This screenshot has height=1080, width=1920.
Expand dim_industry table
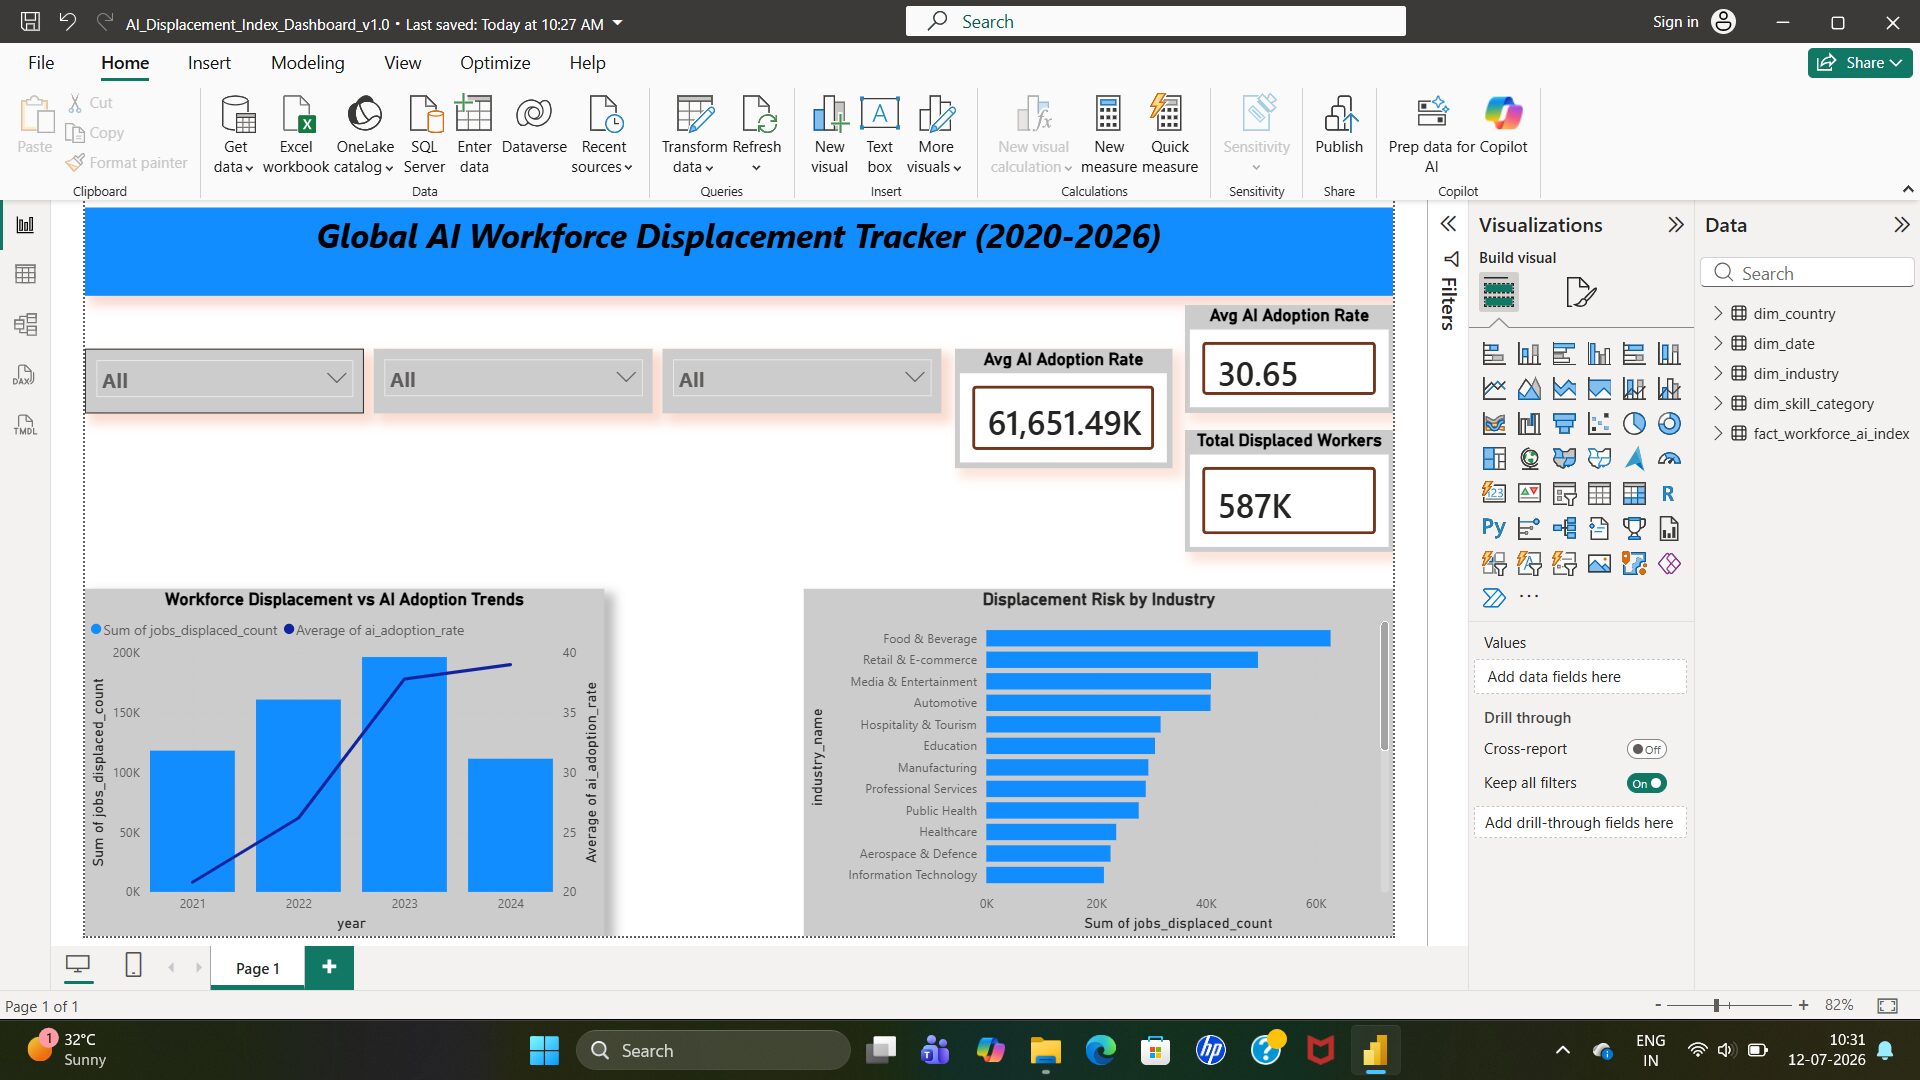tap(1718, 373)
